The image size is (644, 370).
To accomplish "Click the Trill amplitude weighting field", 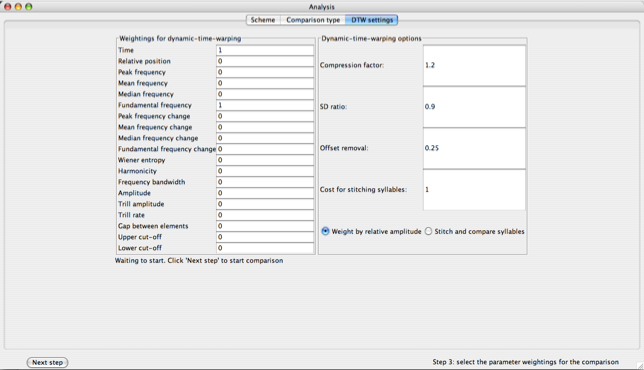I will [265, 204].
